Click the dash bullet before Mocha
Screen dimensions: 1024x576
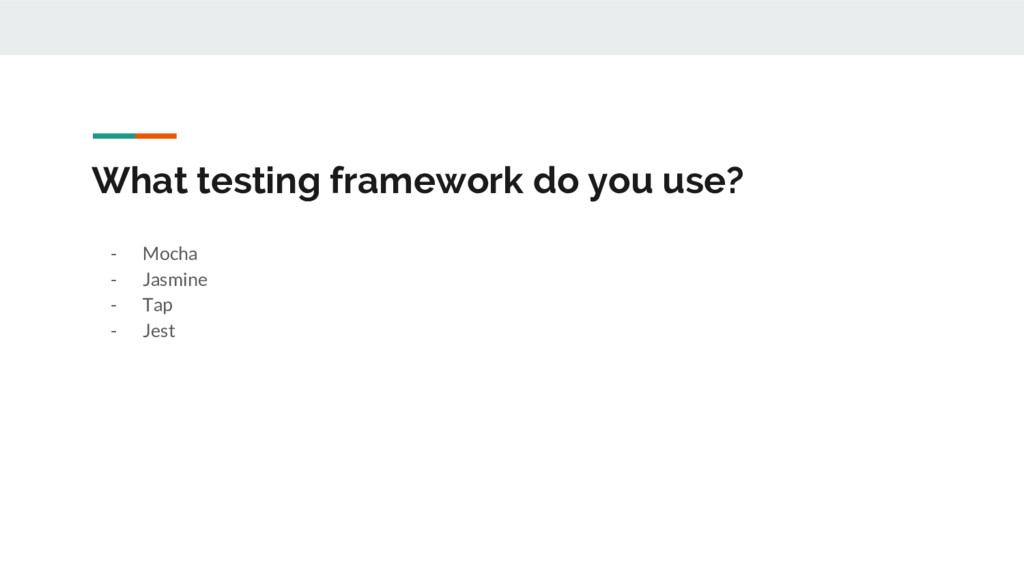[x=114, y=254]
